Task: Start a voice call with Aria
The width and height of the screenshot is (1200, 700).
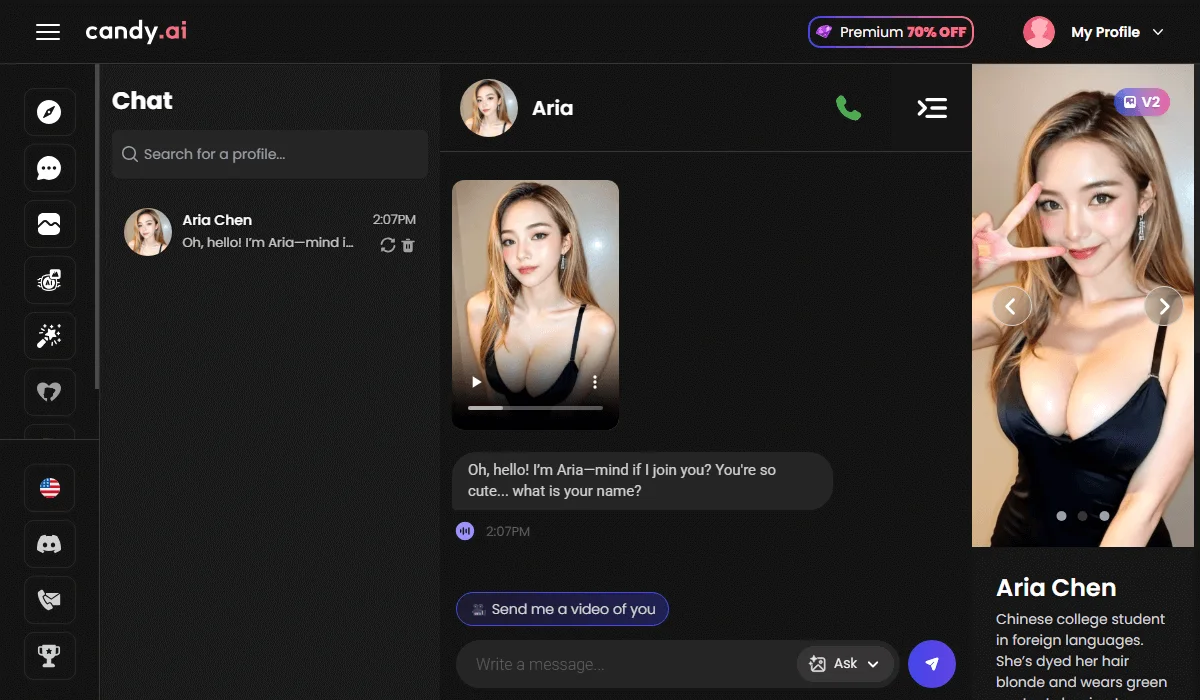Action: point(848,108)
